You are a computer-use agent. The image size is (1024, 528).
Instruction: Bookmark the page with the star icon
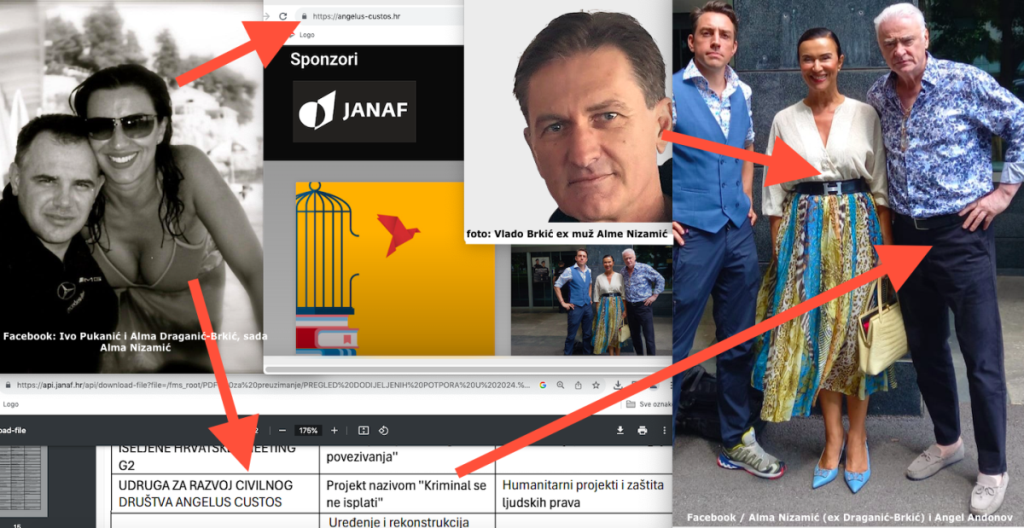coord(598,384)
